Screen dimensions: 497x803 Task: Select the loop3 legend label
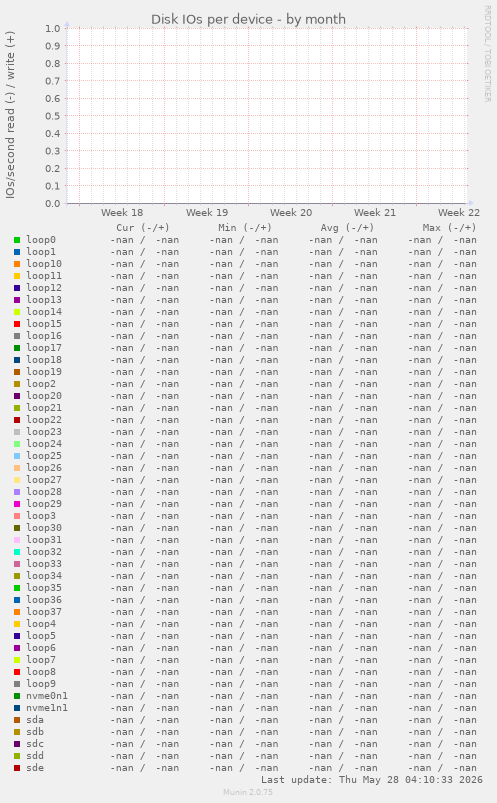click(x=41, y=516)
